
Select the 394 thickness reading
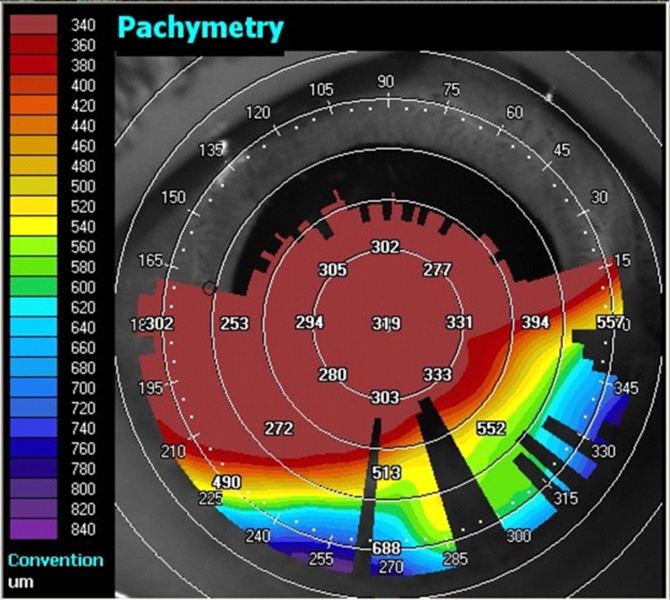pos(536,323)
